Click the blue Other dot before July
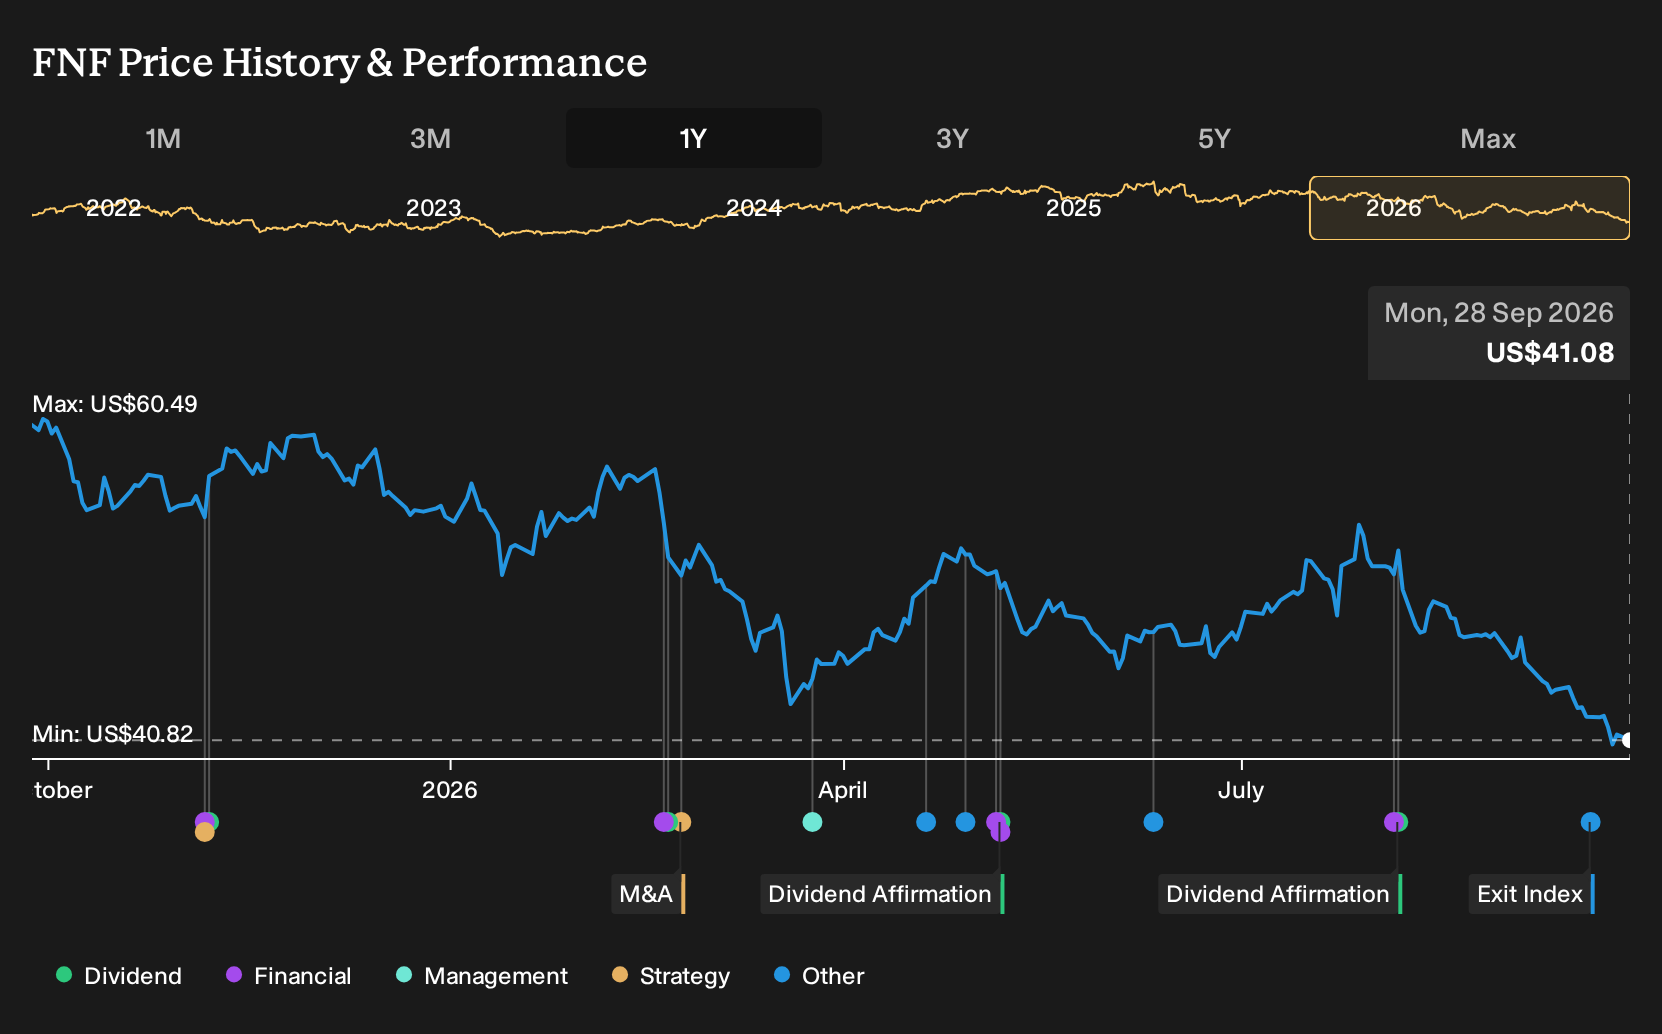 coord(1153,822)
